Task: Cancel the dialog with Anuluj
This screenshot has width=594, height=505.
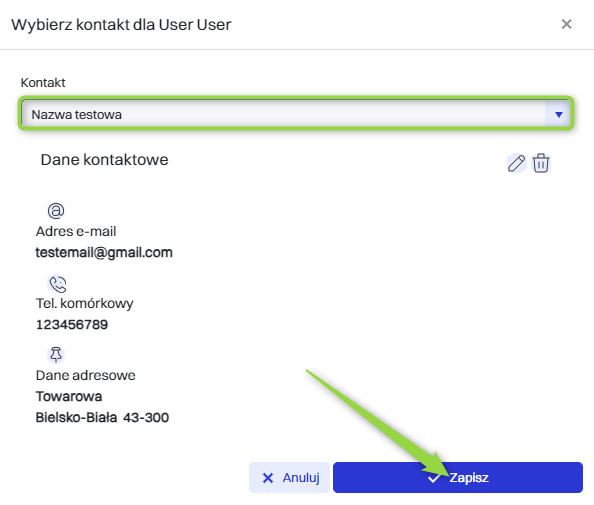Action: coord(289,478)
